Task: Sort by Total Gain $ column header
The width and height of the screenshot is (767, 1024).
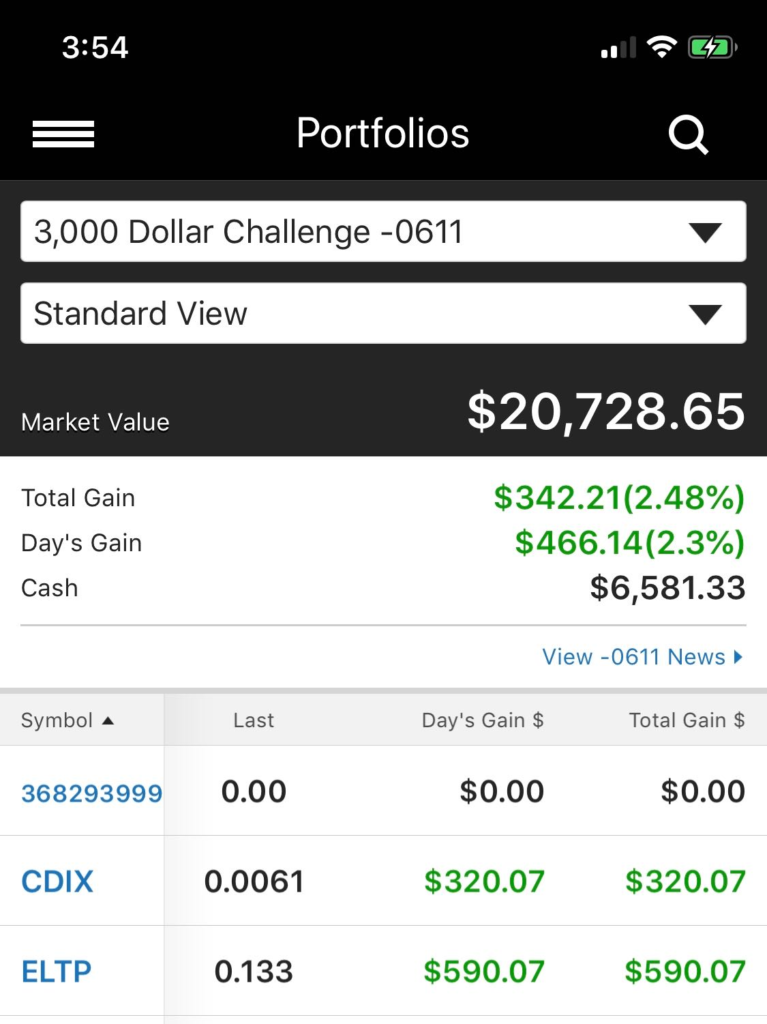Action: click(687, 720)
